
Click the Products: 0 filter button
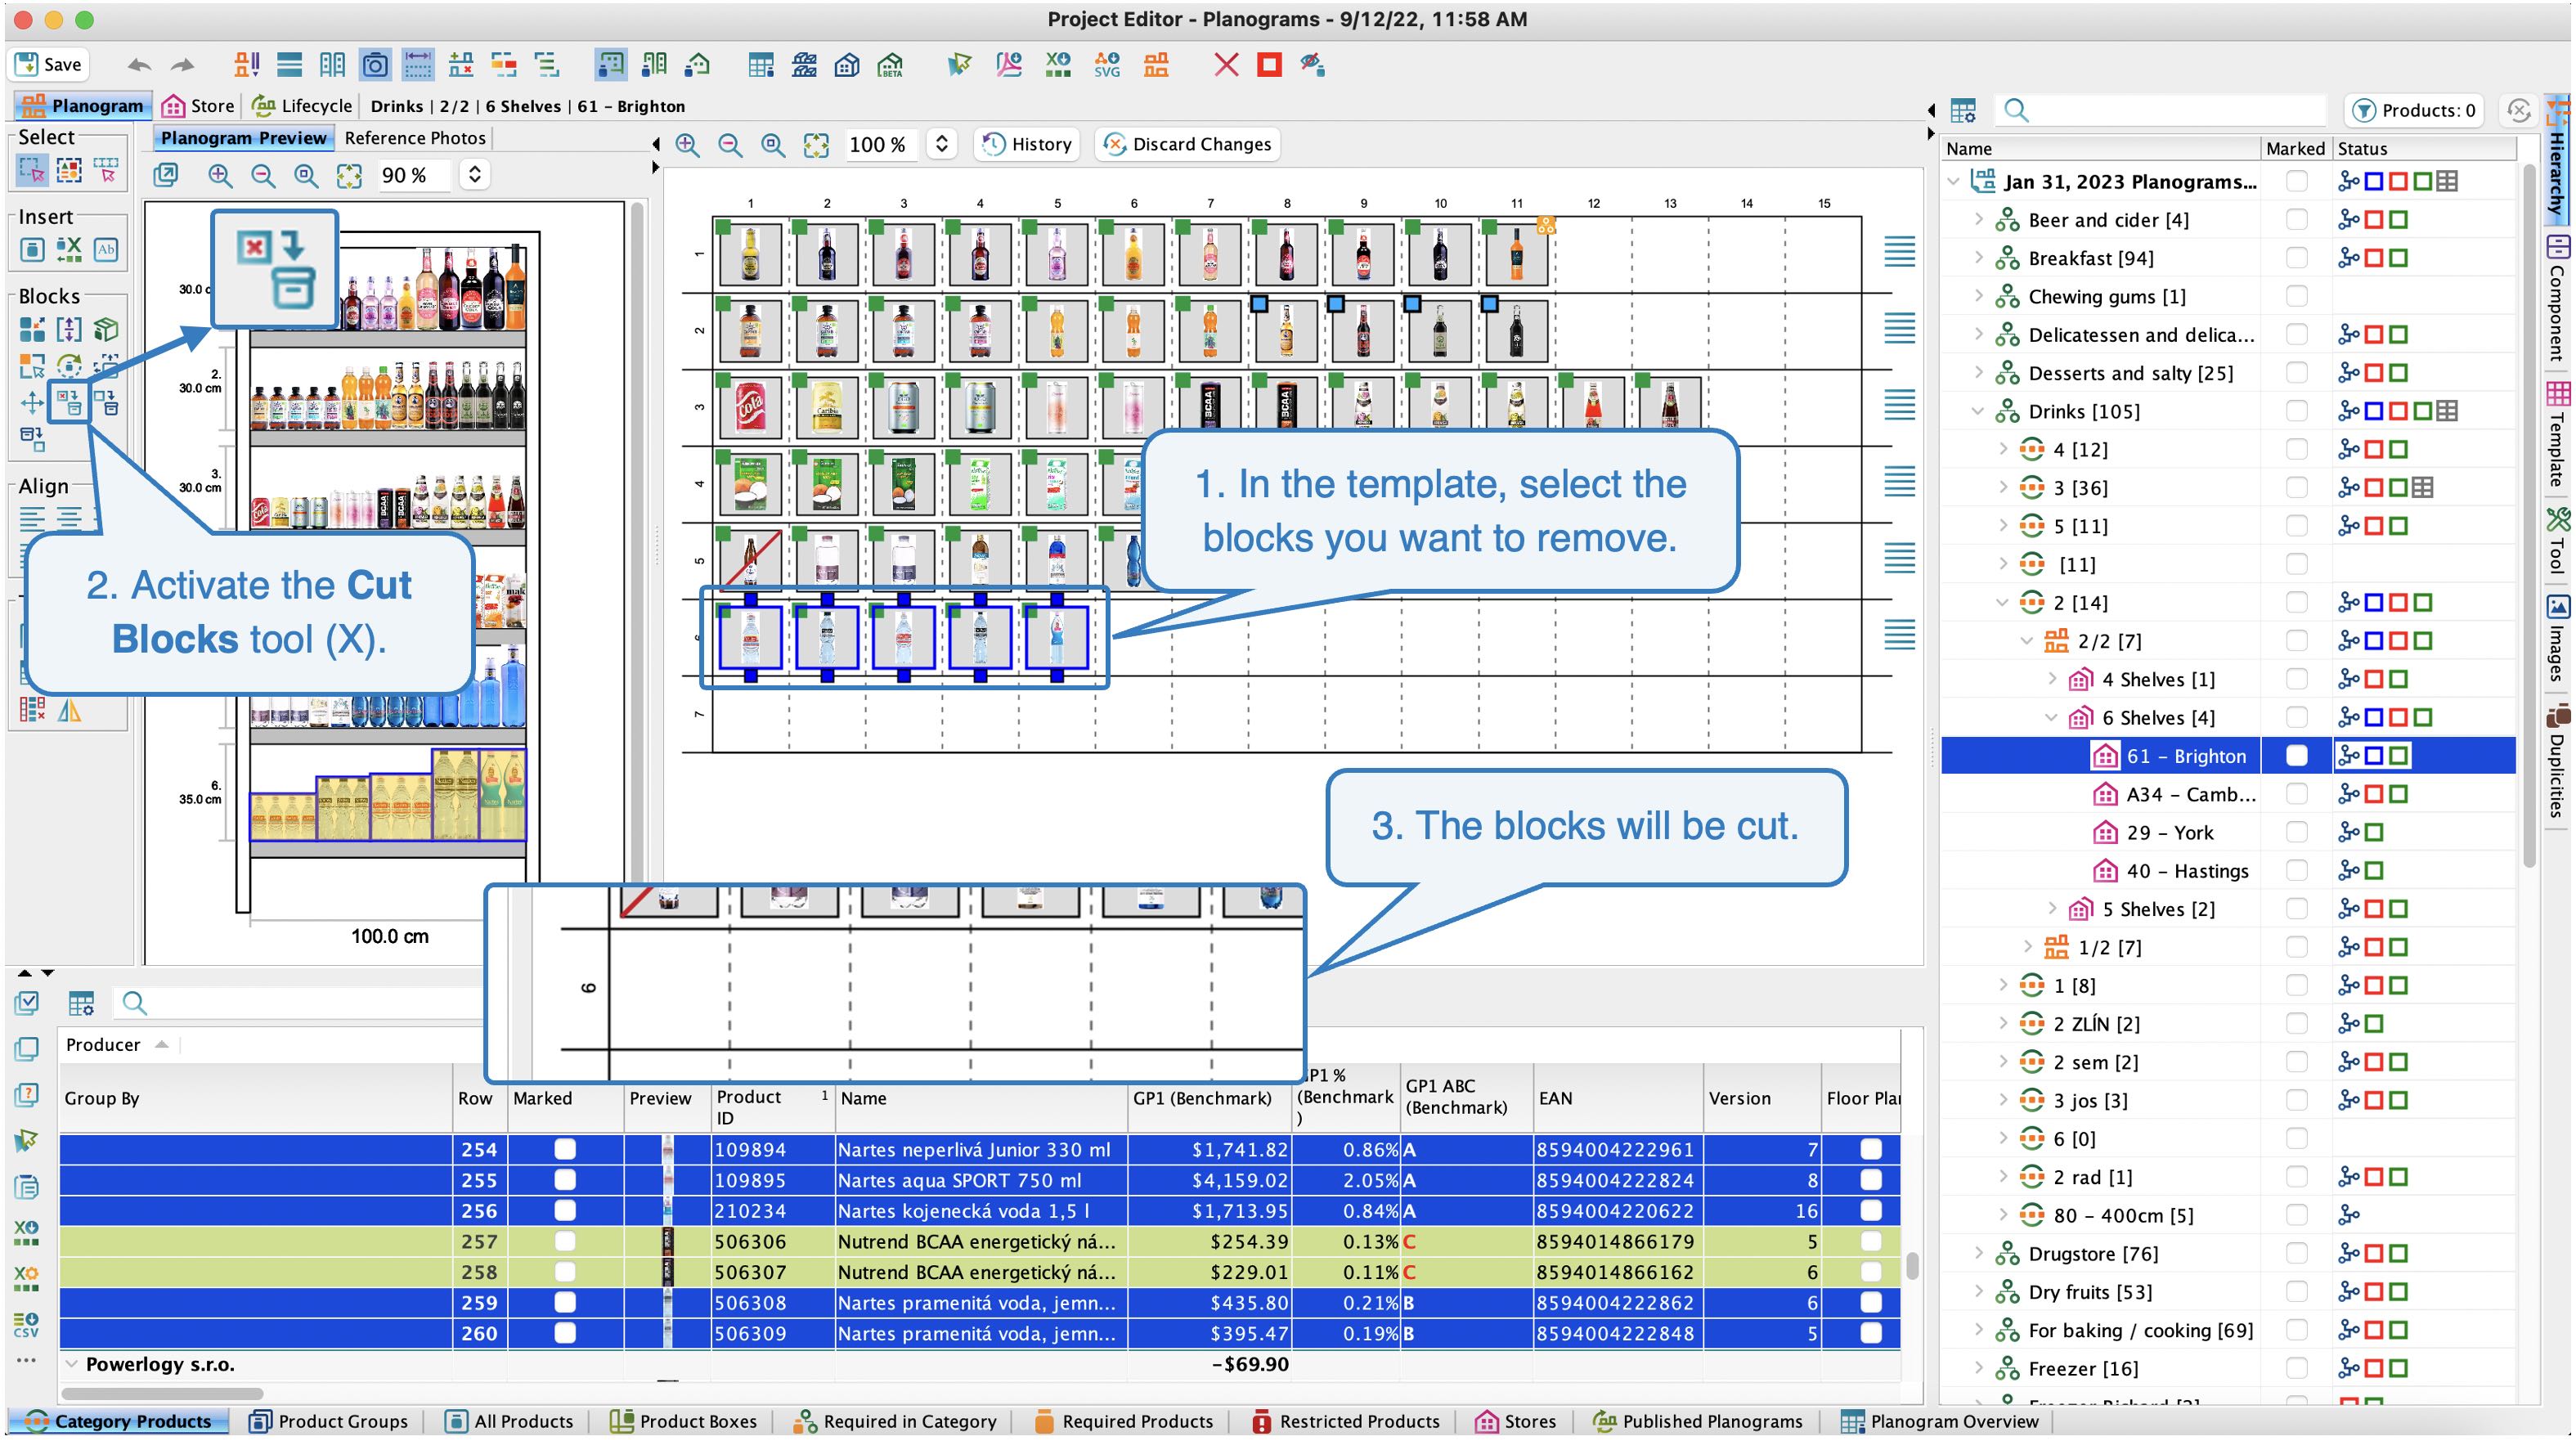2415,110
